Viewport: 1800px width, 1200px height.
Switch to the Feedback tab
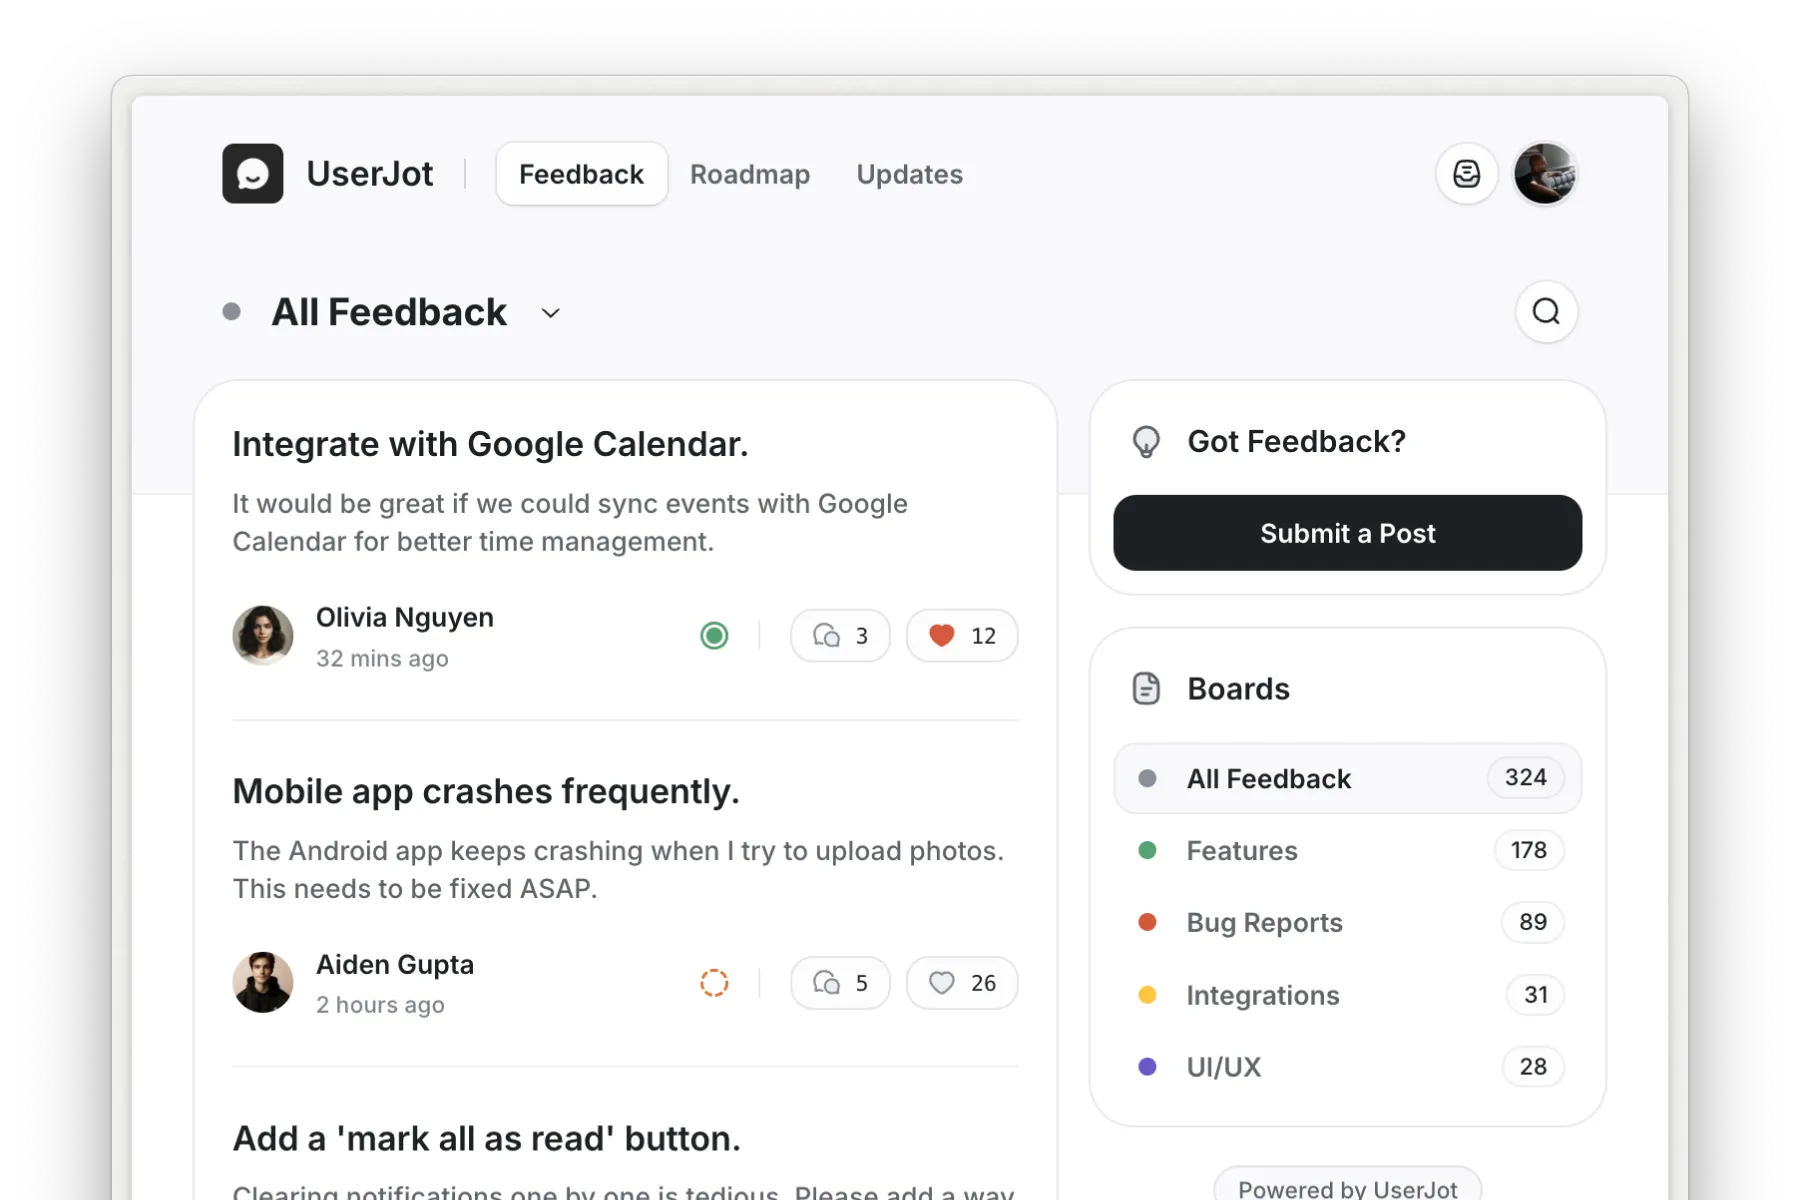click(x=581, y=174)
